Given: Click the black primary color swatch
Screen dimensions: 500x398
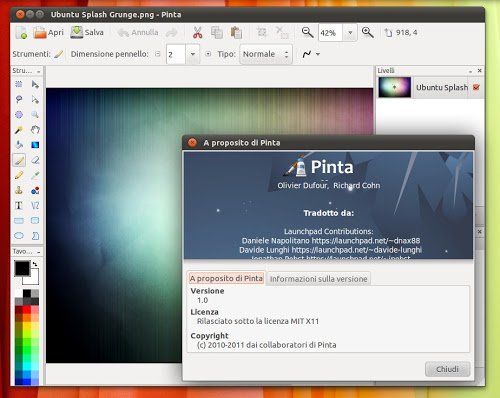Looking at the screenshot, I should 22,269.
